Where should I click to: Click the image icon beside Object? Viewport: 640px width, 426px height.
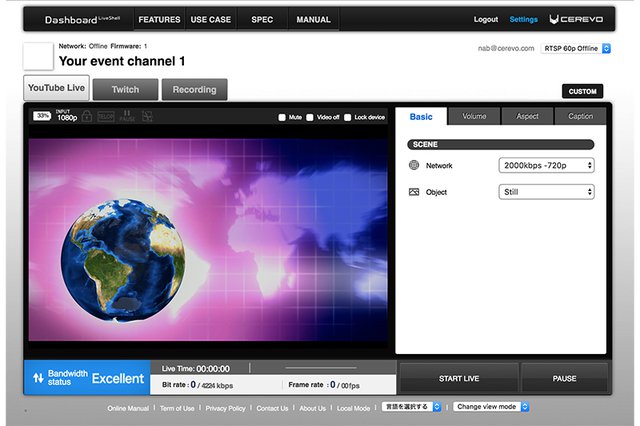[414, 192]
